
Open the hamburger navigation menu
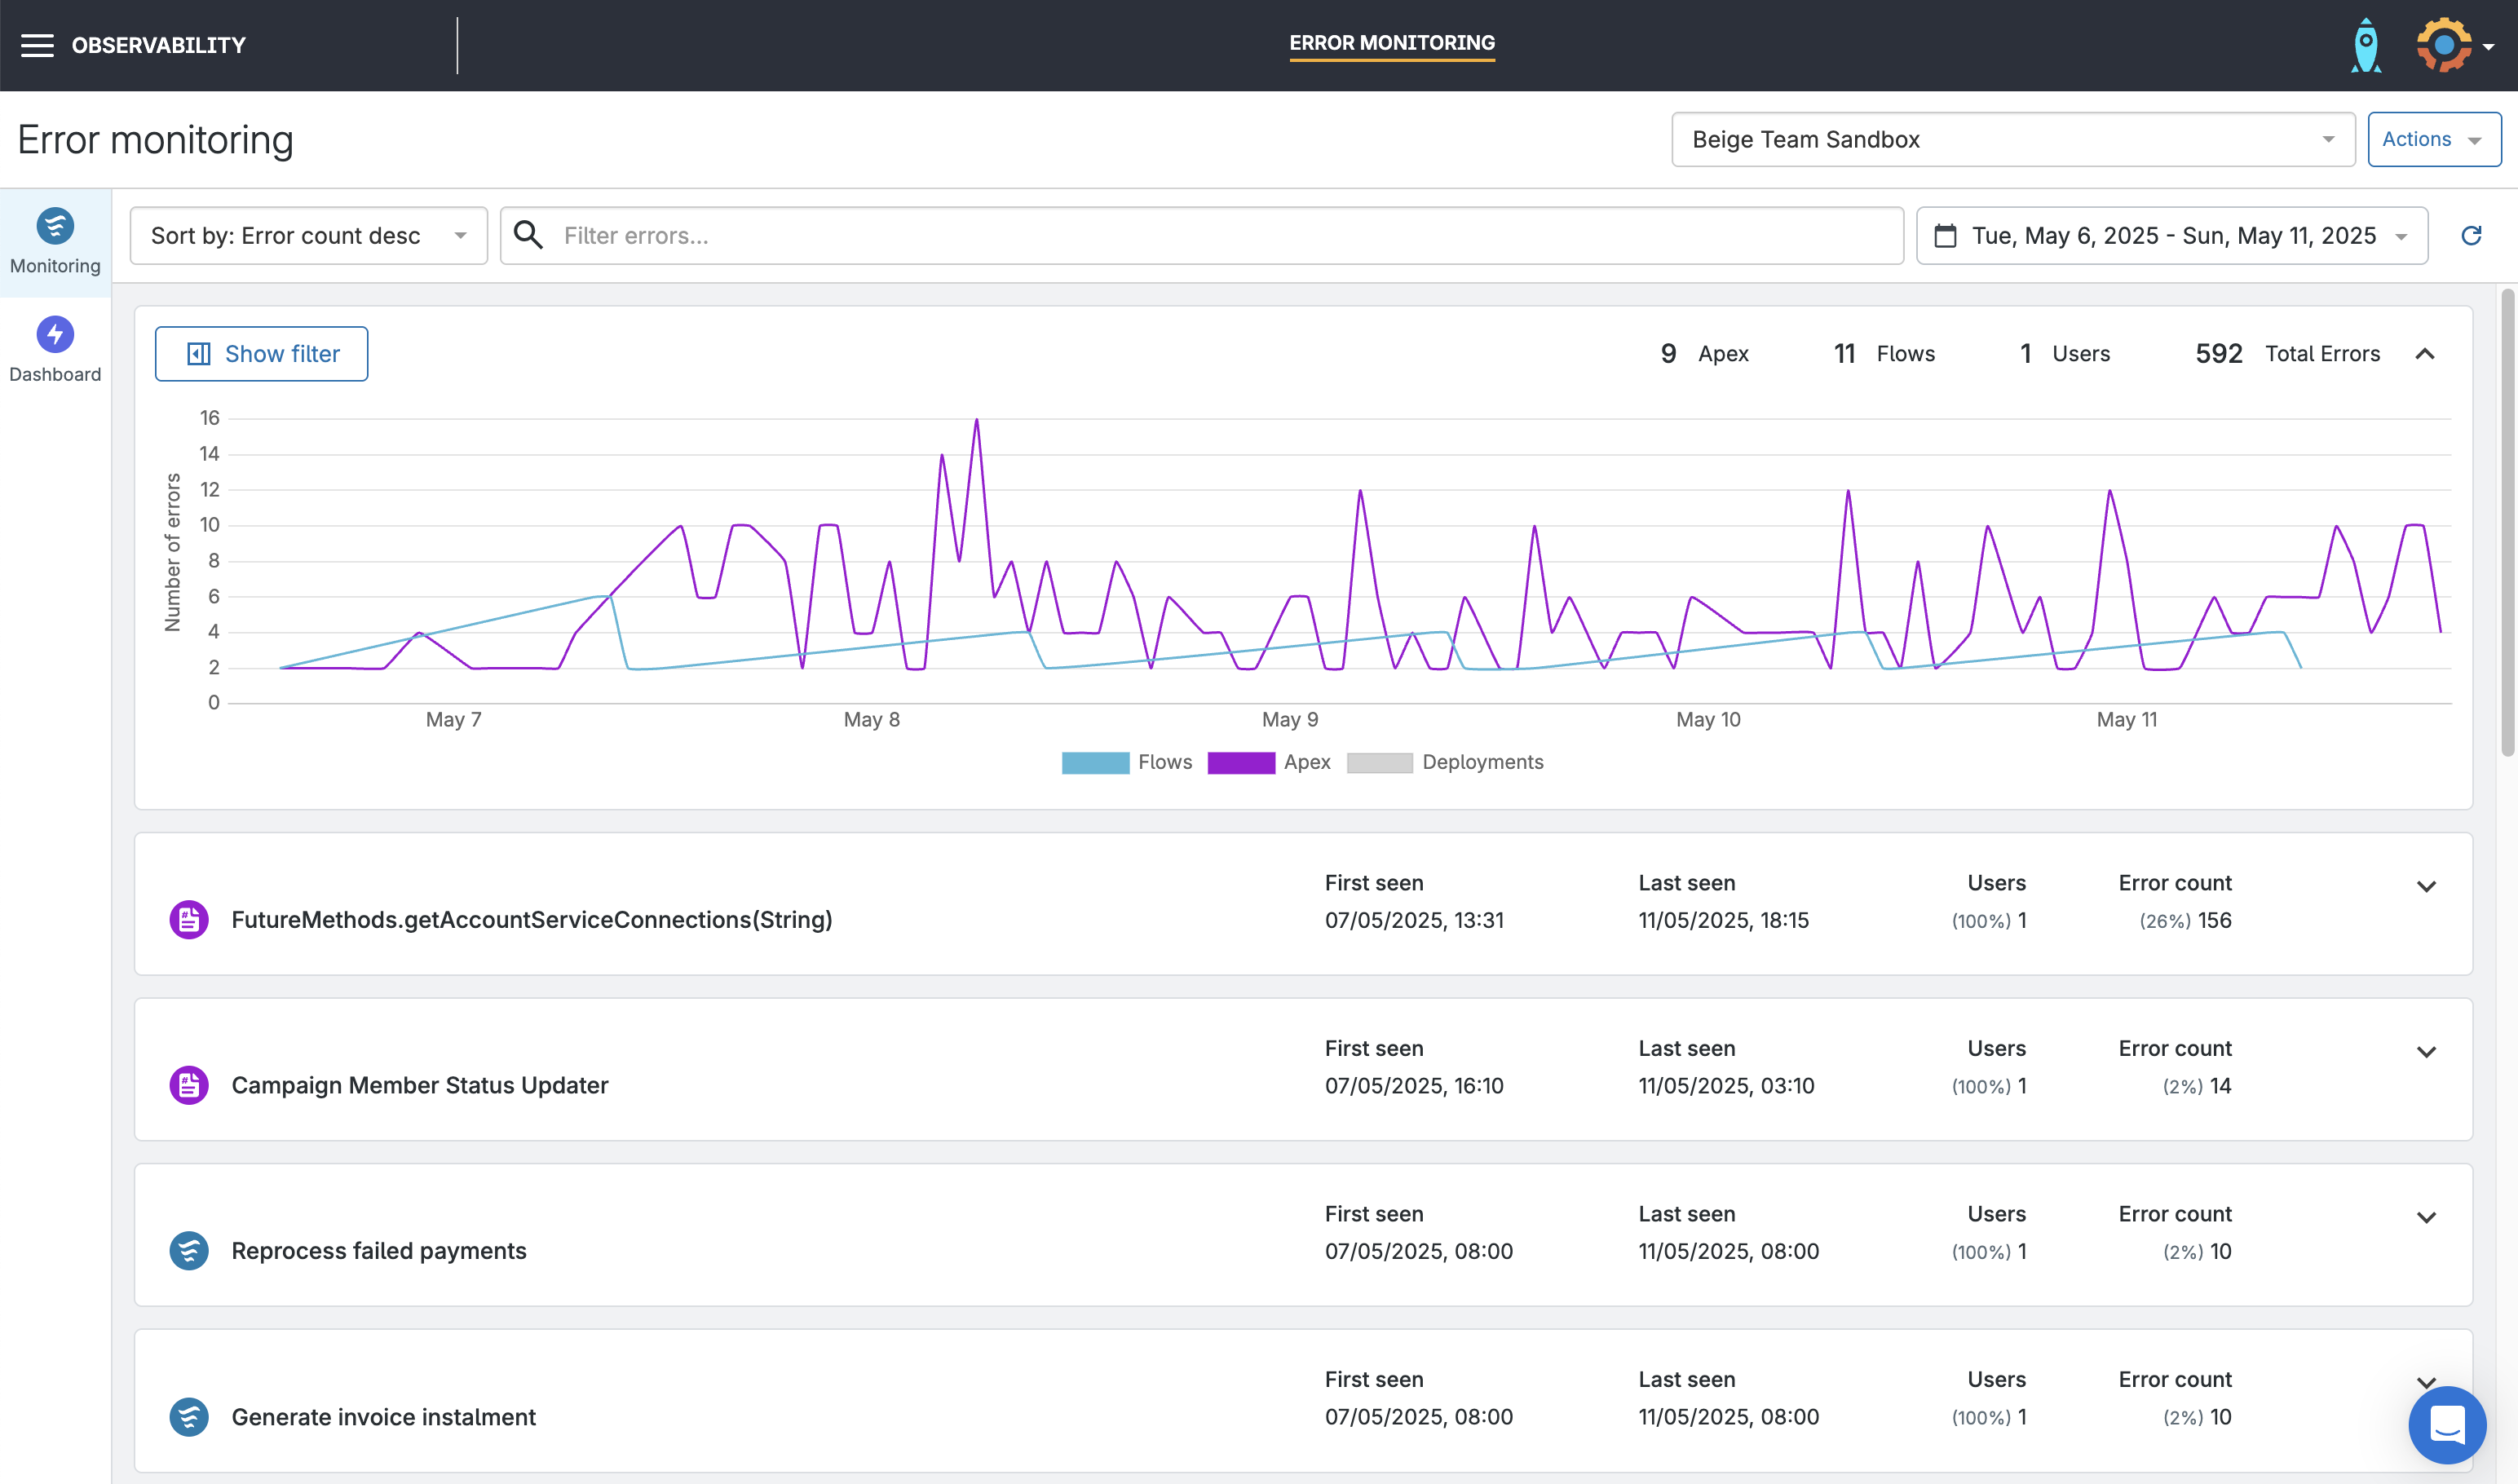(x=37, y=45)
